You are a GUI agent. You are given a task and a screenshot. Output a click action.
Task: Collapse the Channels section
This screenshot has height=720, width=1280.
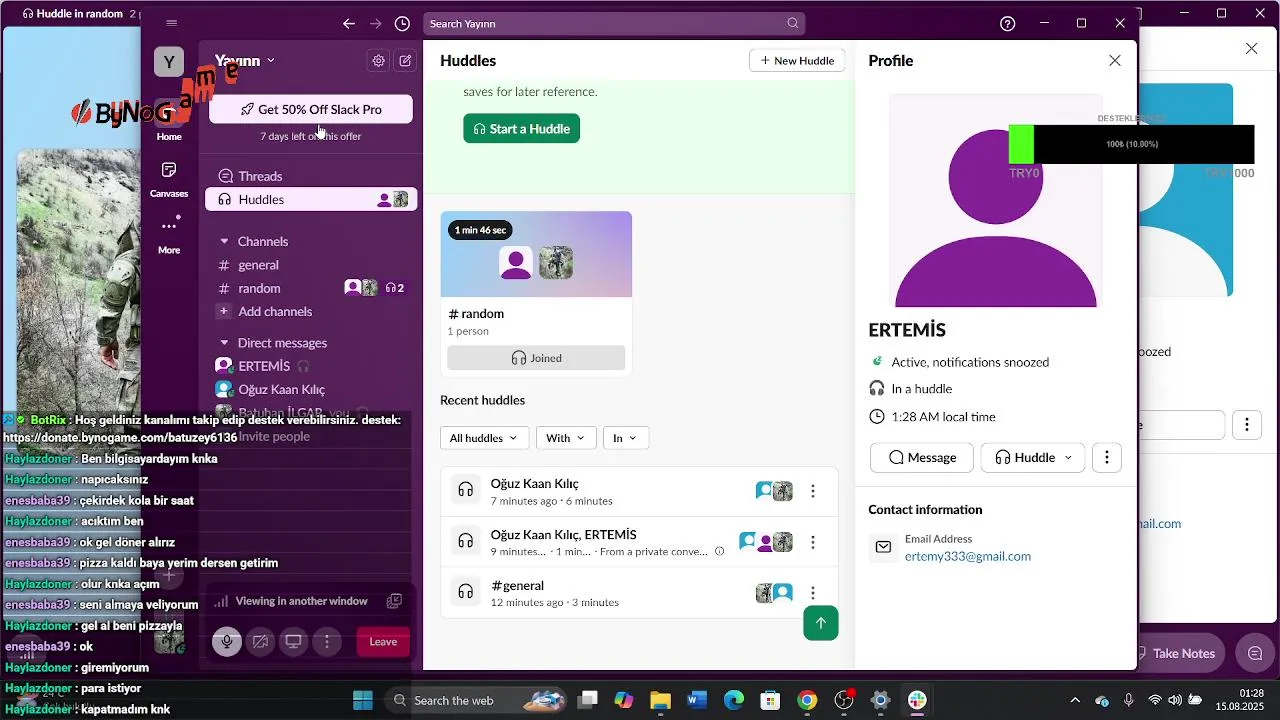coord(224,241)
